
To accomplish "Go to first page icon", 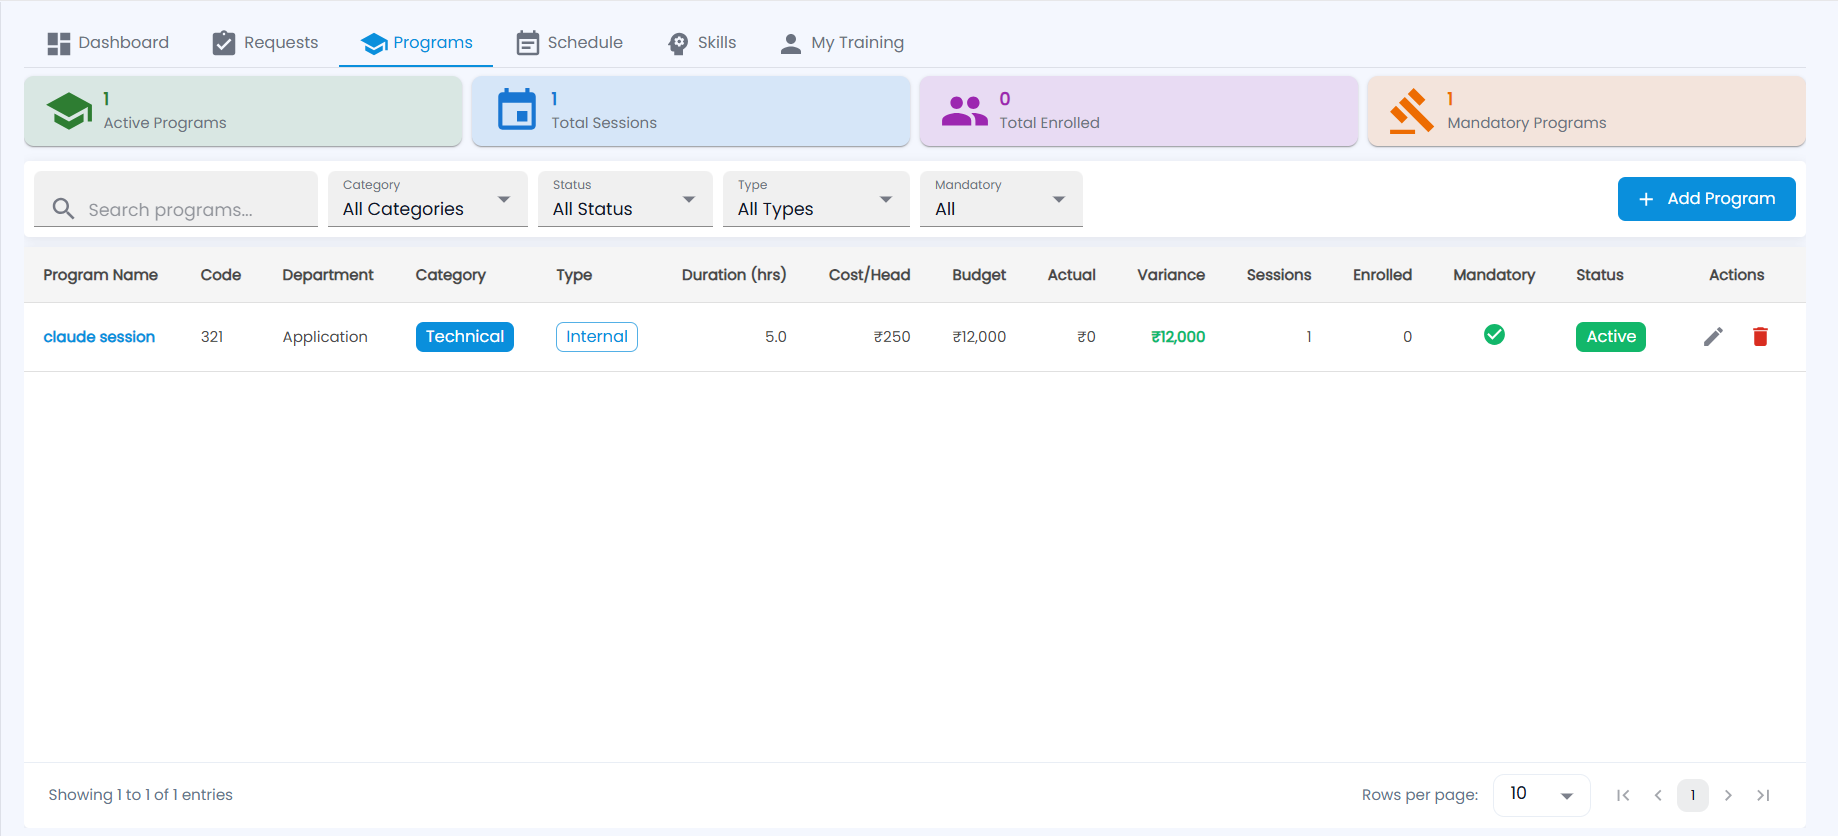I will pyautogui.click(x=1623, y=796).
